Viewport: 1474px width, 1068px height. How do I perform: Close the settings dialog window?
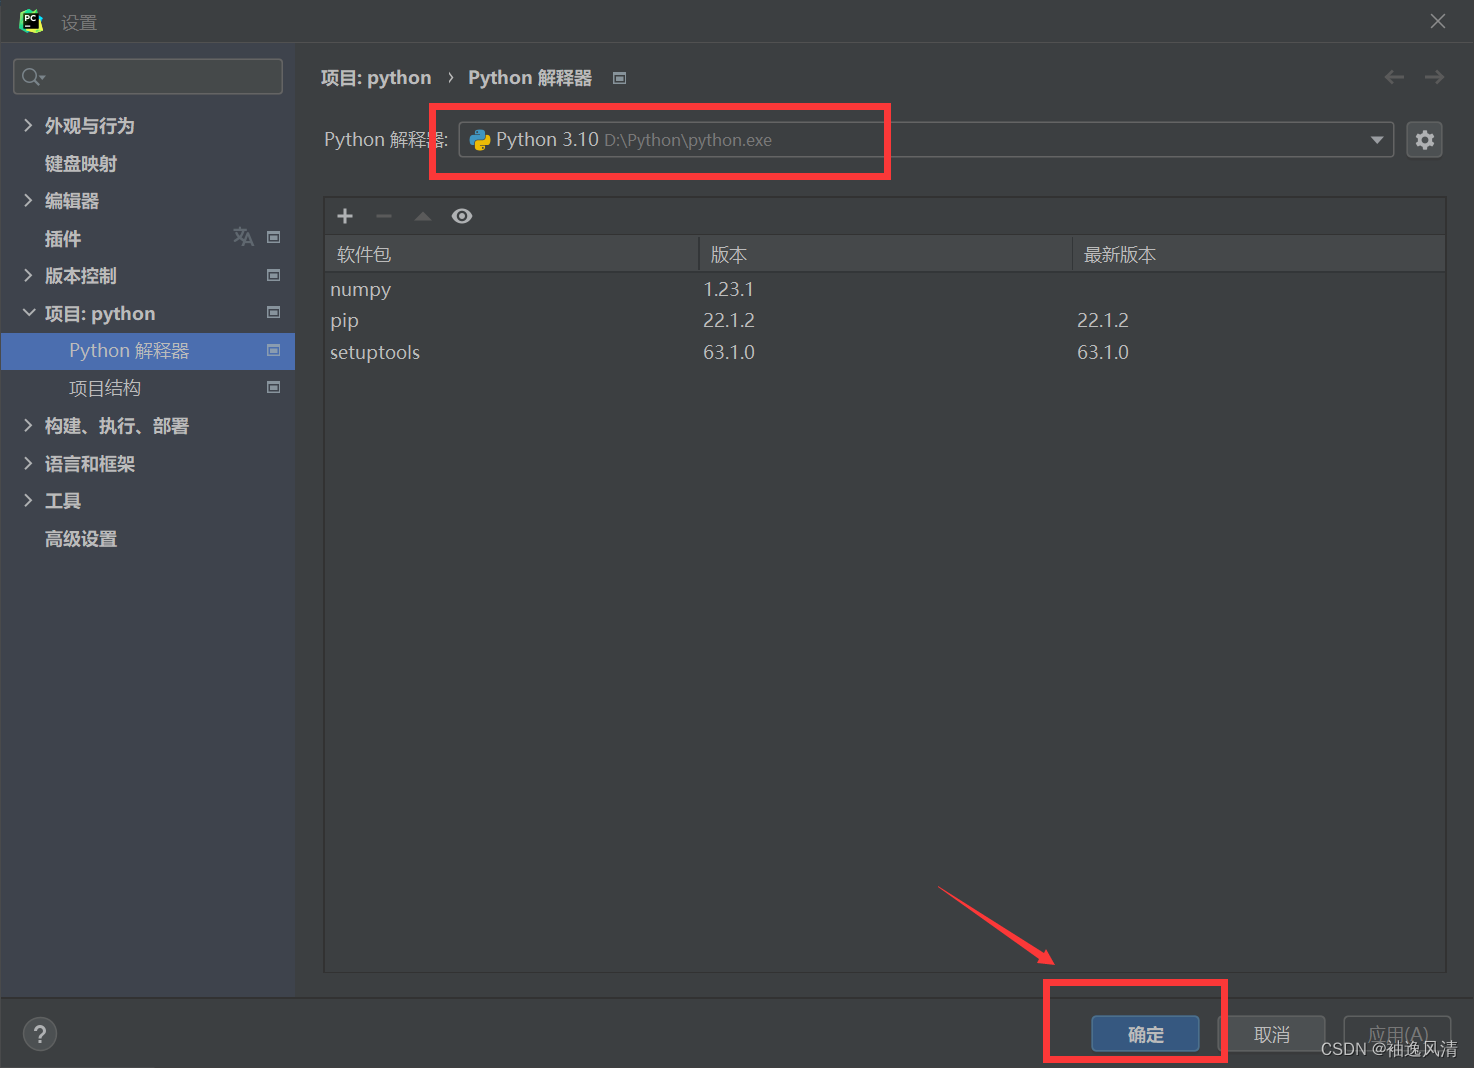point(1437,21)
